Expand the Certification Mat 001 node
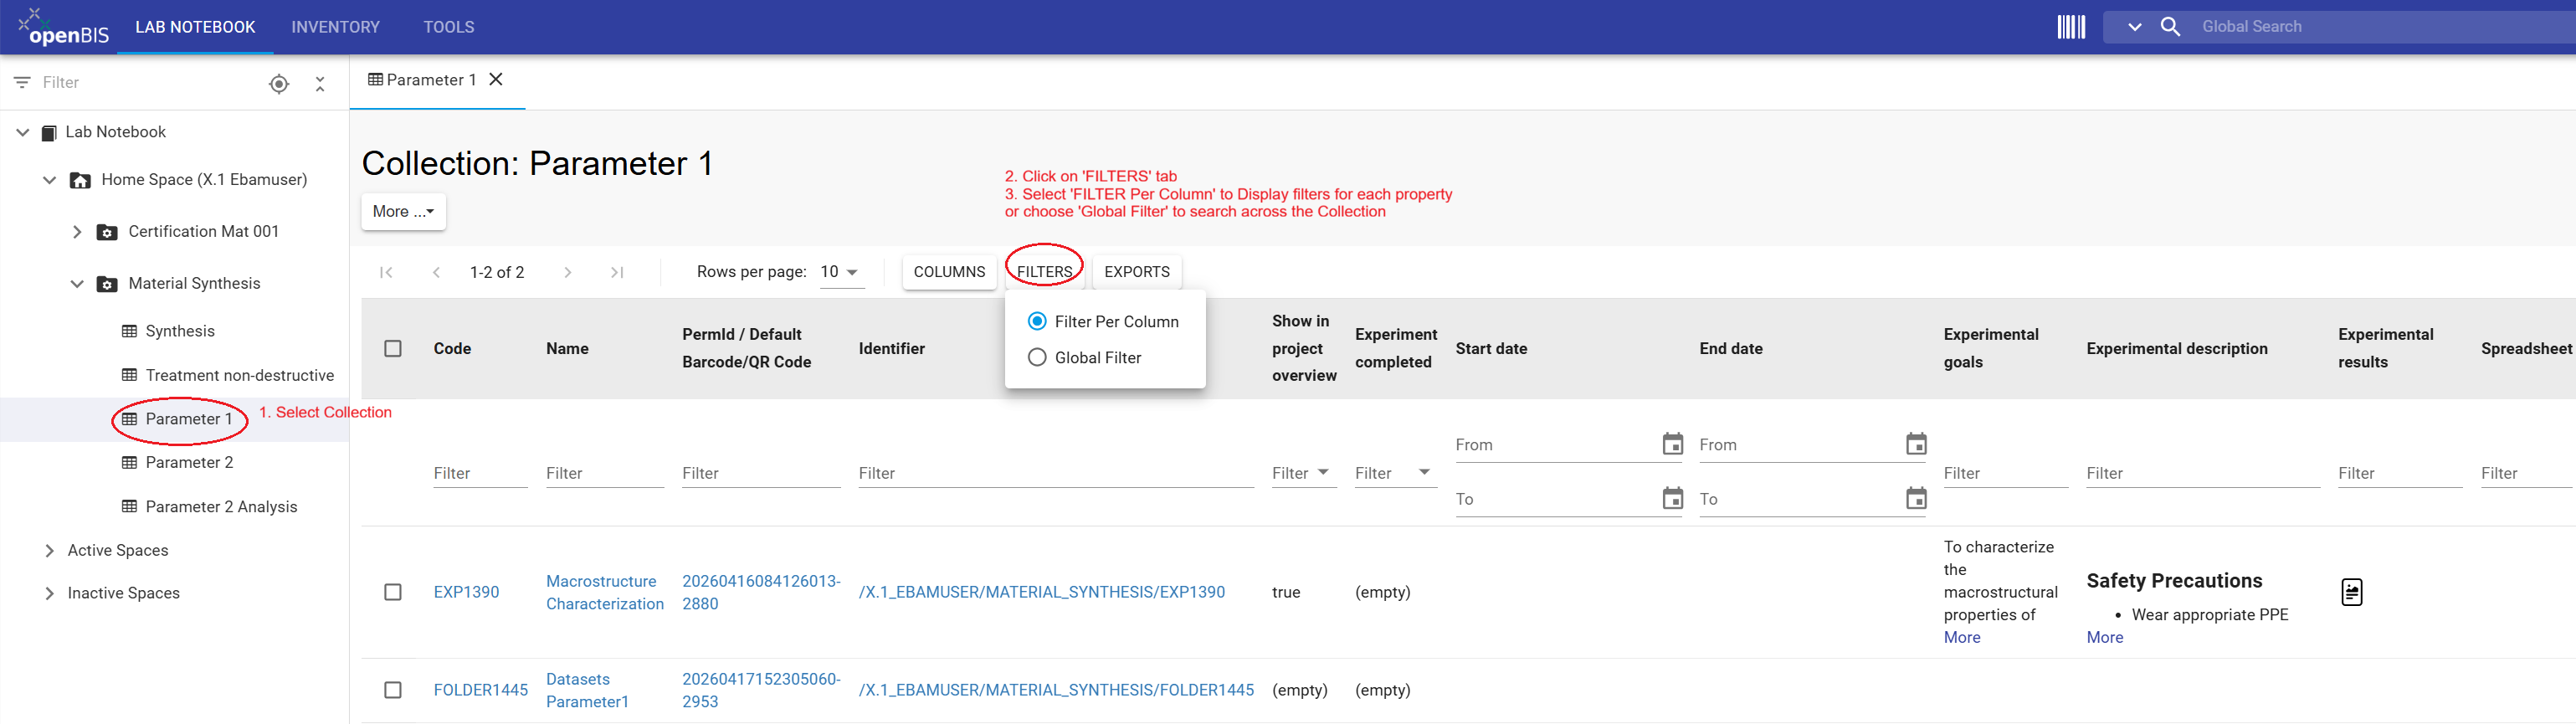The image size is (2576, 724). tap(77, 232)
